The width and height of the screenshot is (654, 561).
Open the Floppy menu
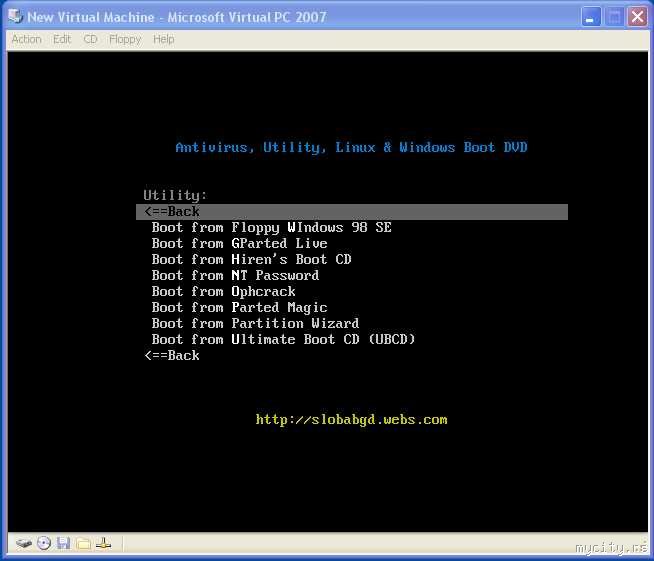point(125,40)
